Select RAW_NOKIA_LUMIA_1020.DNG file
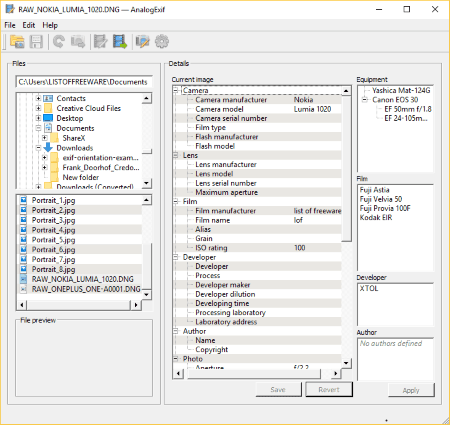The image size is (450, 425). (x=82, y=279)
